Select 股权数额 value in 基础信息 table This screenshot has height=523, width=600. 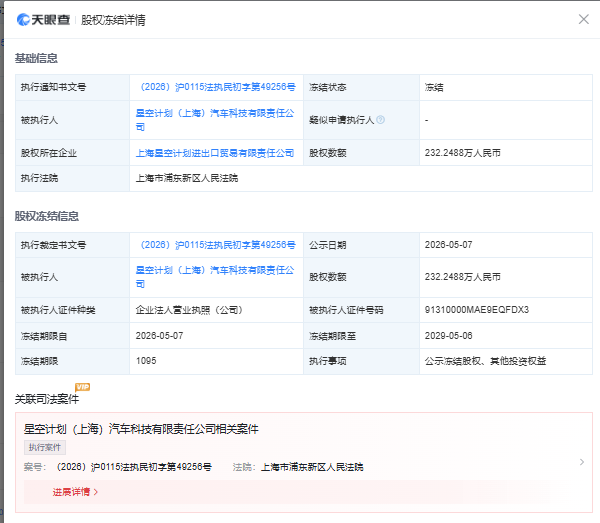(x=463, y=153)
